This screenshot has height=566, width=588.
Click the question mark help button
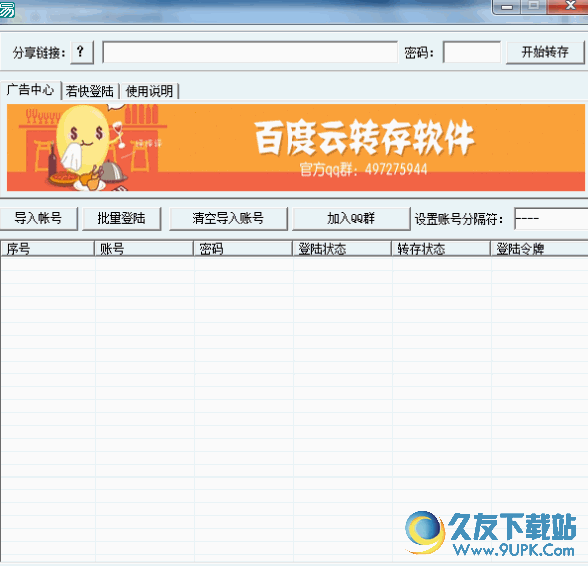[82, 52]
